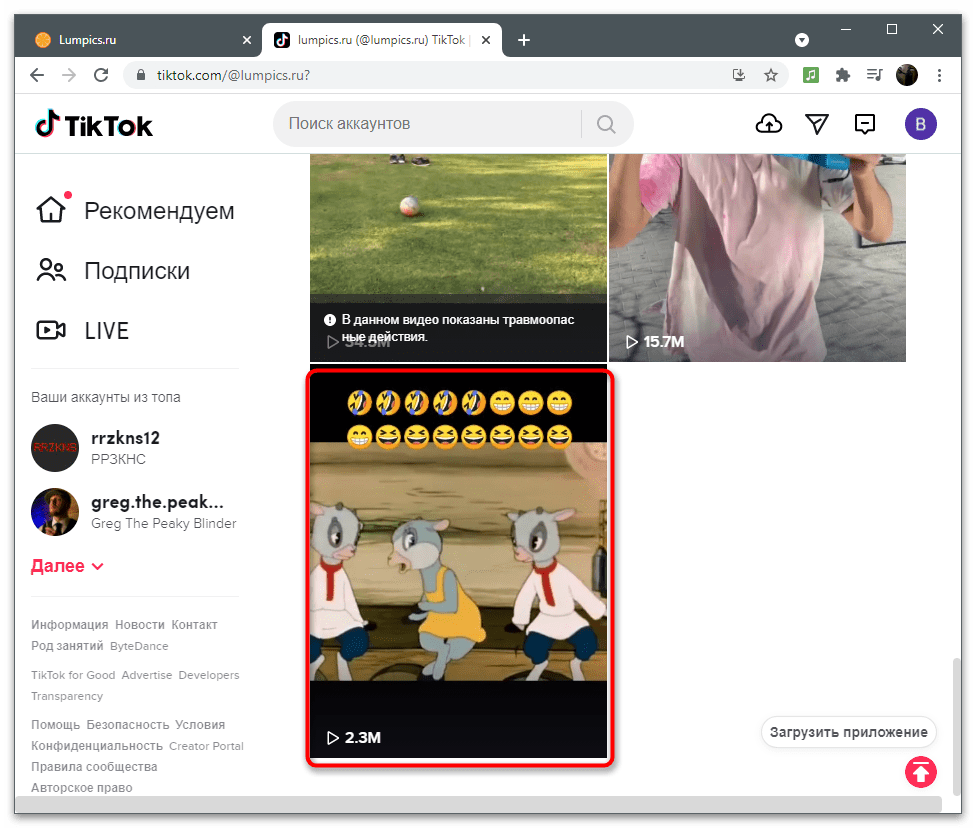Select the Рекомендуем home icon

[x=51, y=210]
